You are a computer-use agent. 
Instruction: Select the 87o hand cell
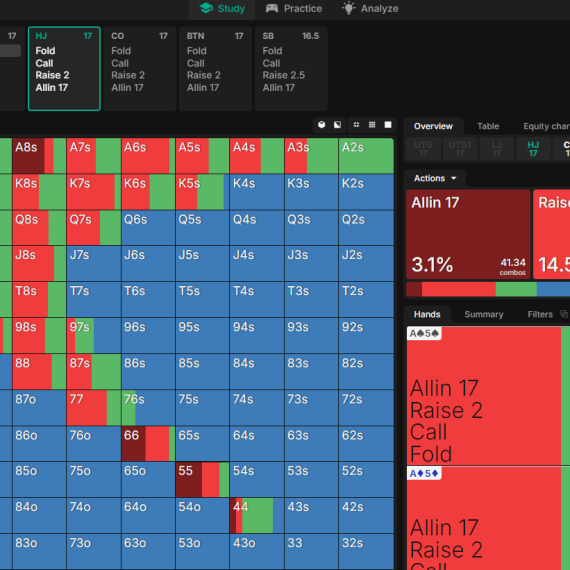39,408
